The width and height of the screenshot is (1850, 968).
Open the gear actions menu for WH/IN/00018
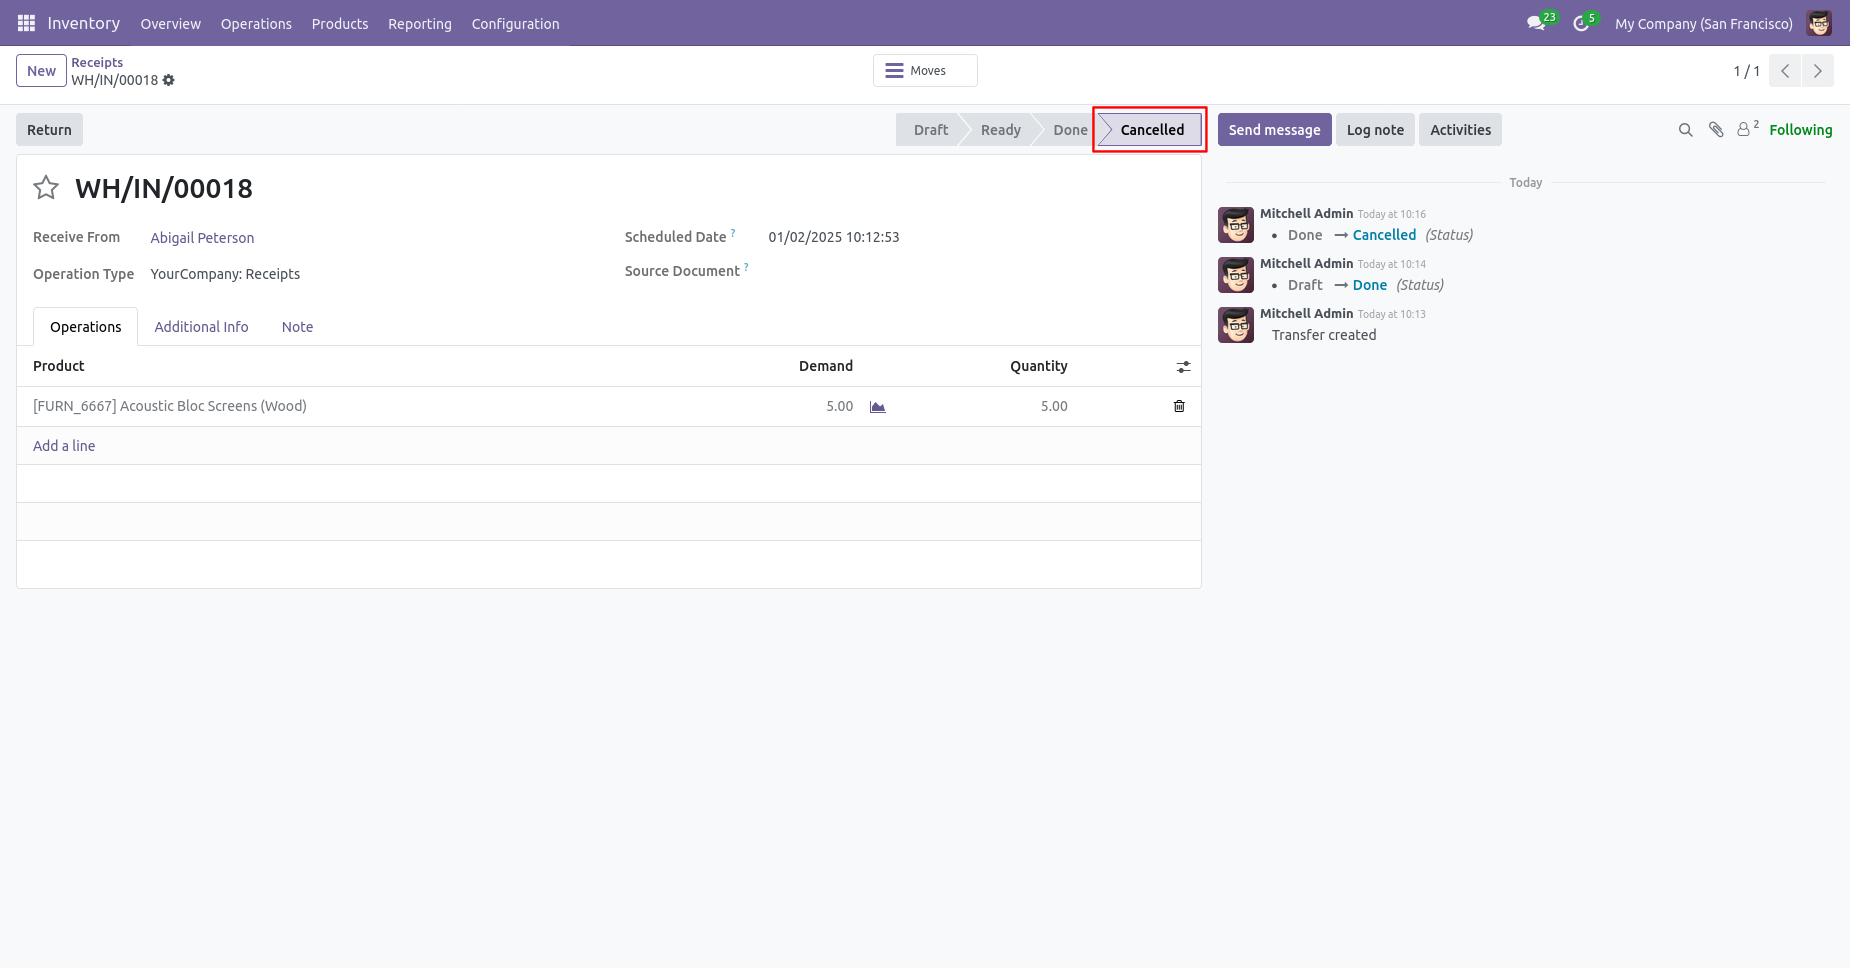(x=169, y=80)
